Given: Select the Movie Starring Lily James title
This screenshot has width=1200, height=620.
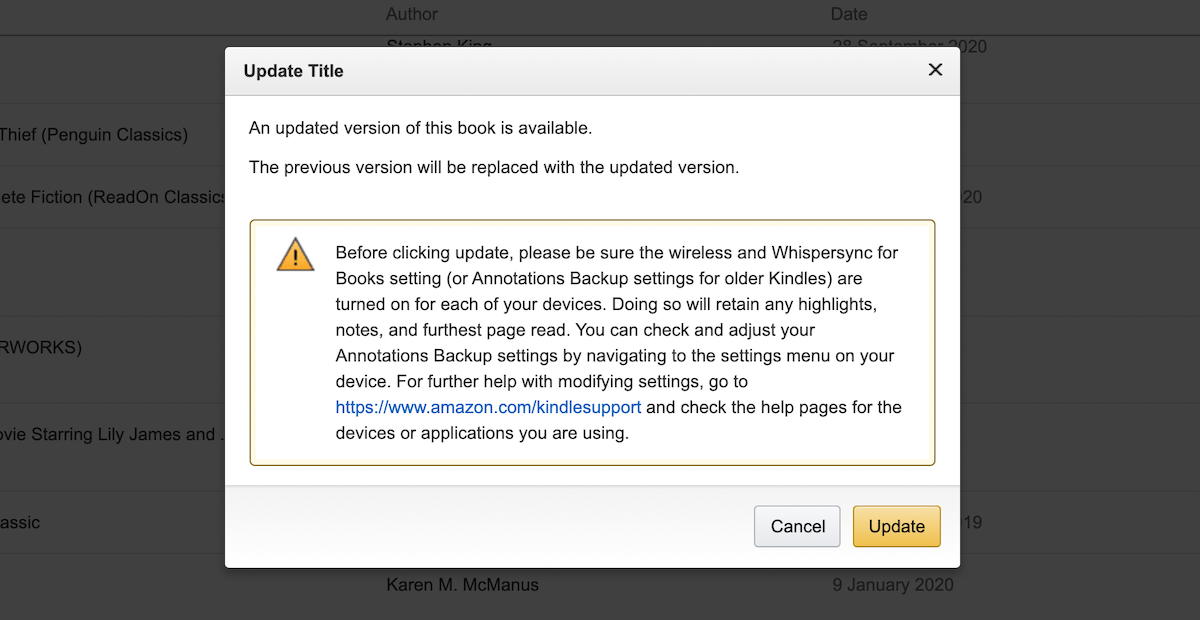Looking at the screenshot, I should (112, 434).
